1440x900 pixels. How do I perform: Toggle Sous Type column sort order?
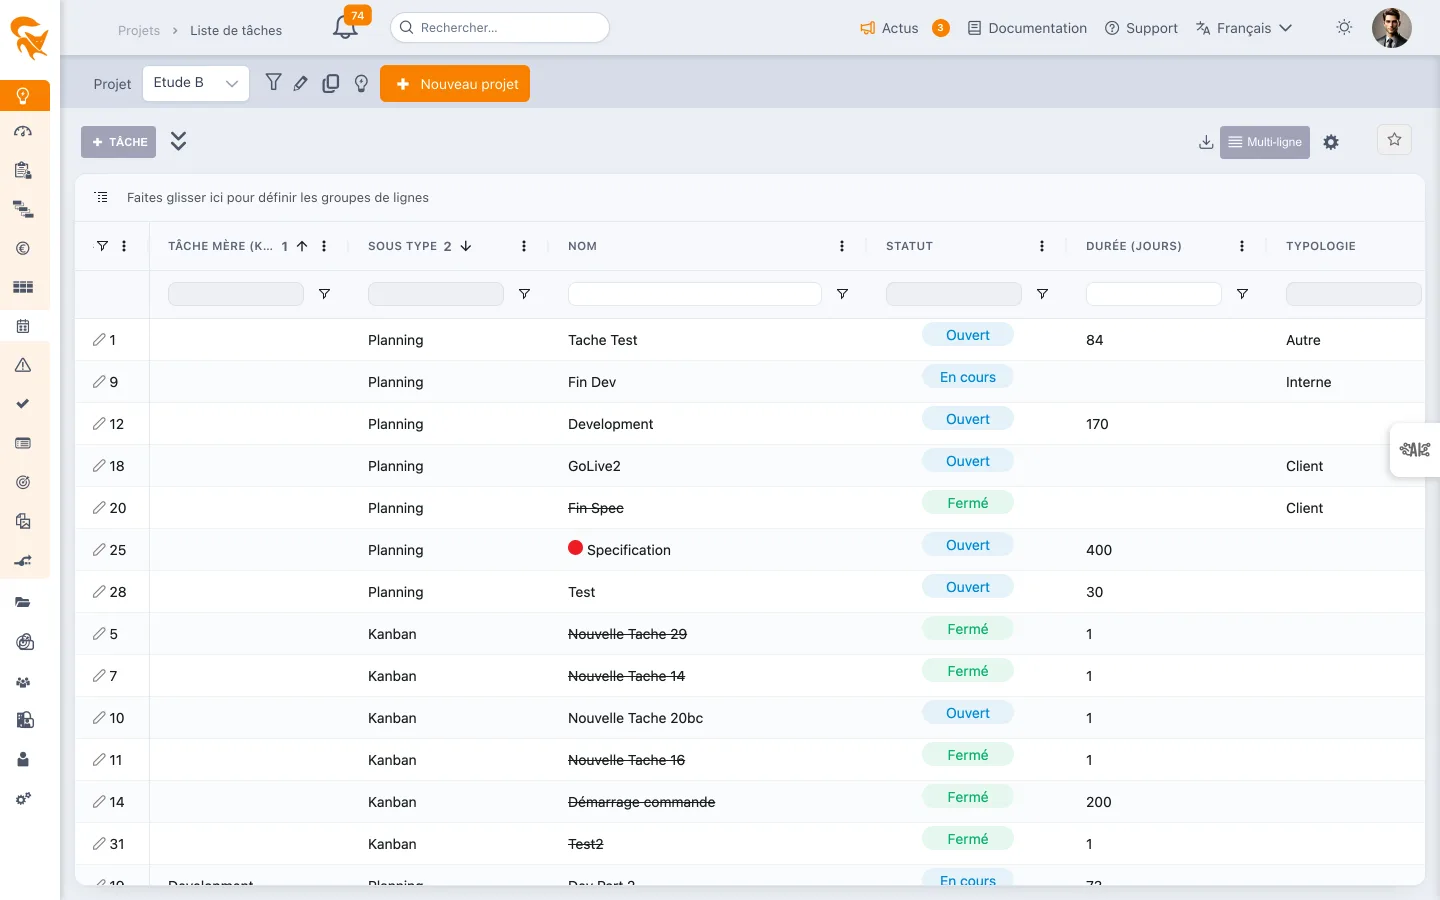(466, 246)
